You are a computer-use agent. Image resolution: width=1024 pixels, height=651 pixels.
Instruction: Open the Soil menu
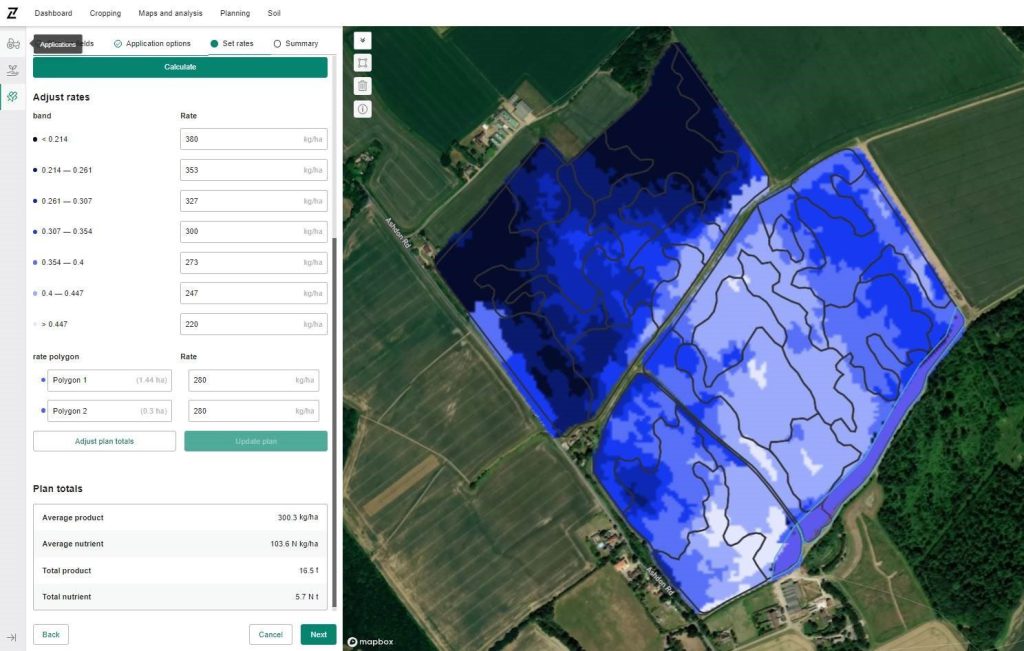[274, 13]
